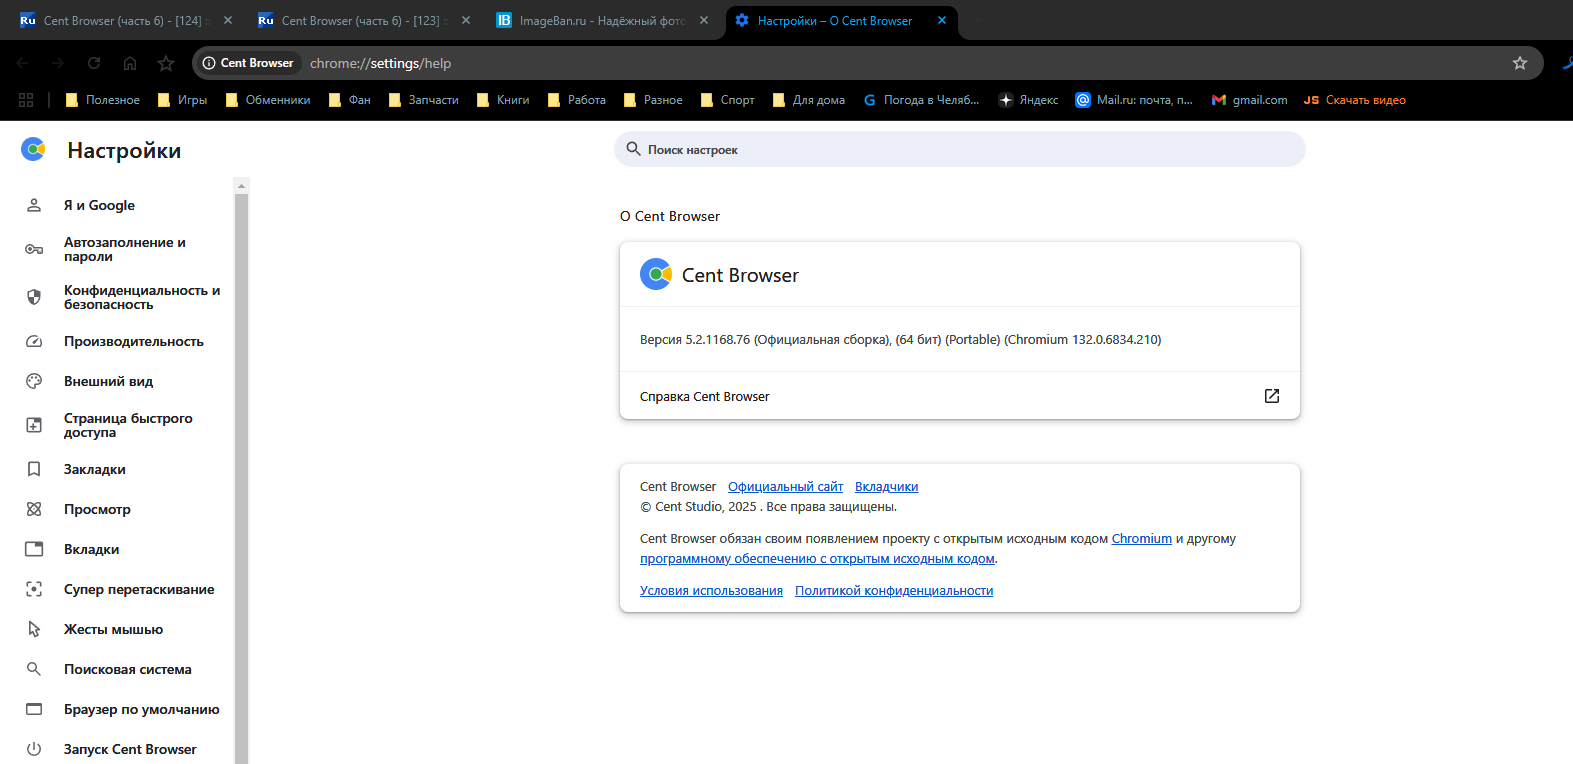Click the icon for Страница быстрого доступа
Screen dimensions: 1573x764
coord(34,425)
